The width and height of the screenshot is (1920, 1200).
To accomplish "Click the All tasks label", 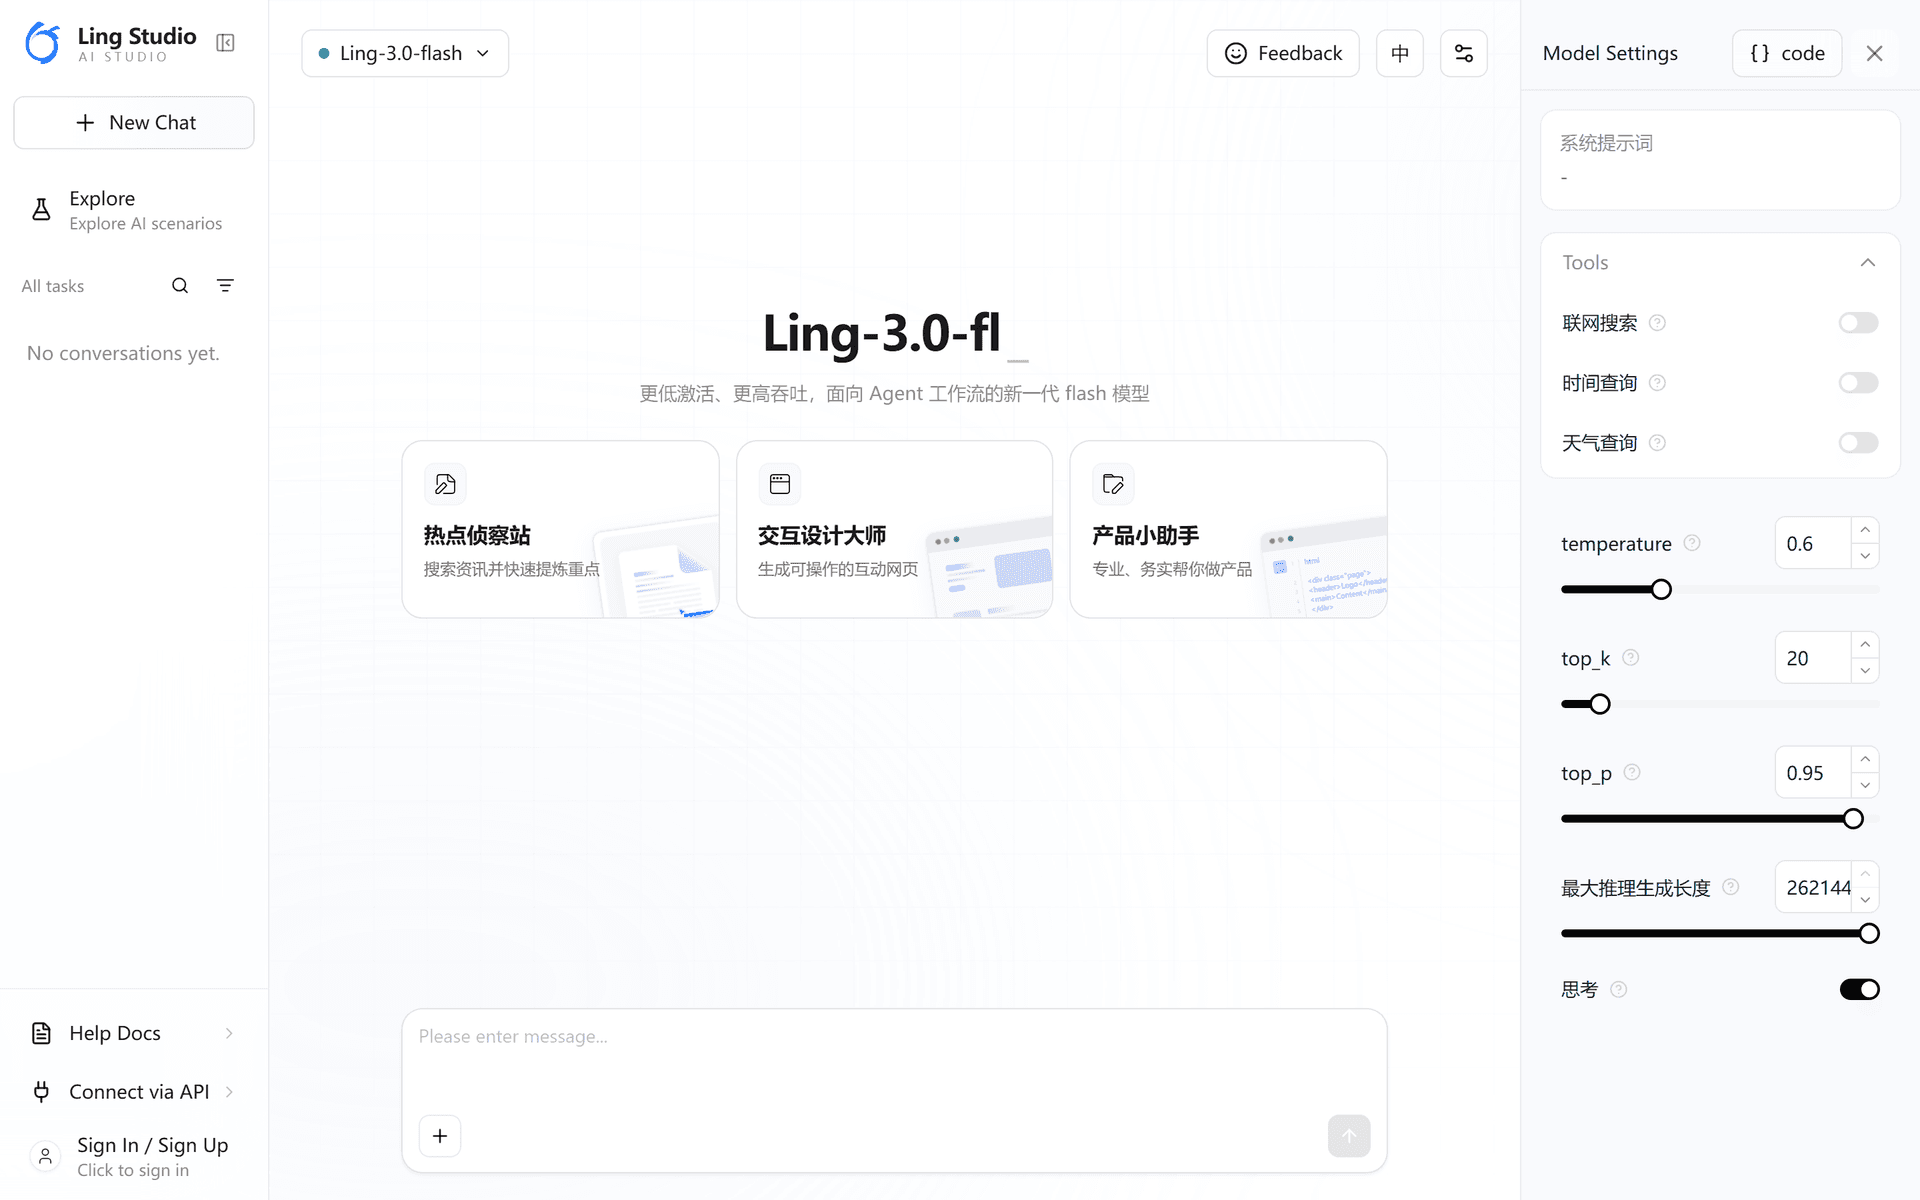I will tap(53, 286).
